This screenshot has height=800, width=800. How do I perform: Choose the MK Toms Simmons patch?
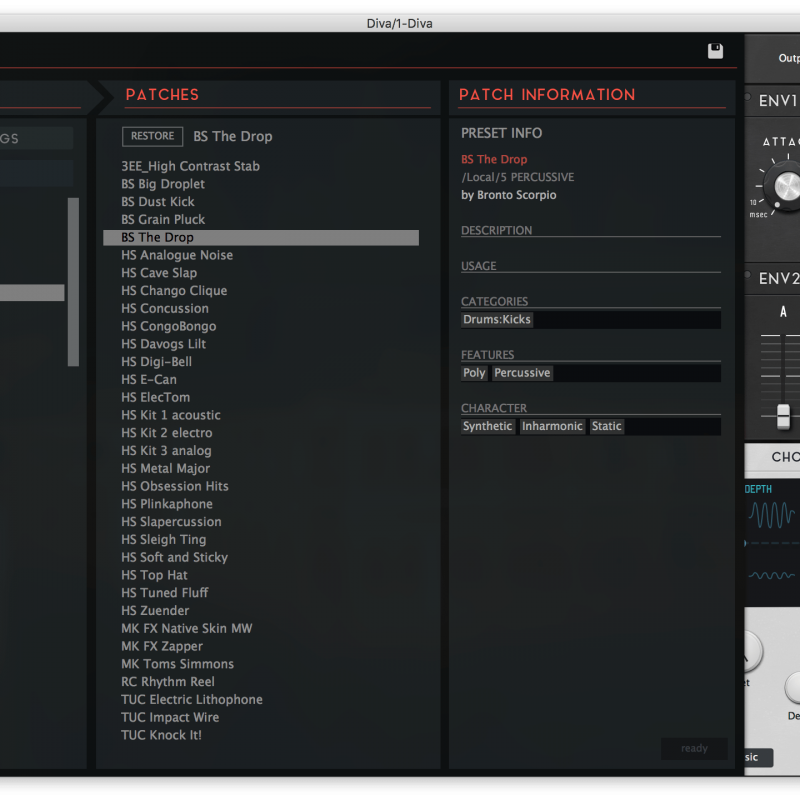pos(177,664)
